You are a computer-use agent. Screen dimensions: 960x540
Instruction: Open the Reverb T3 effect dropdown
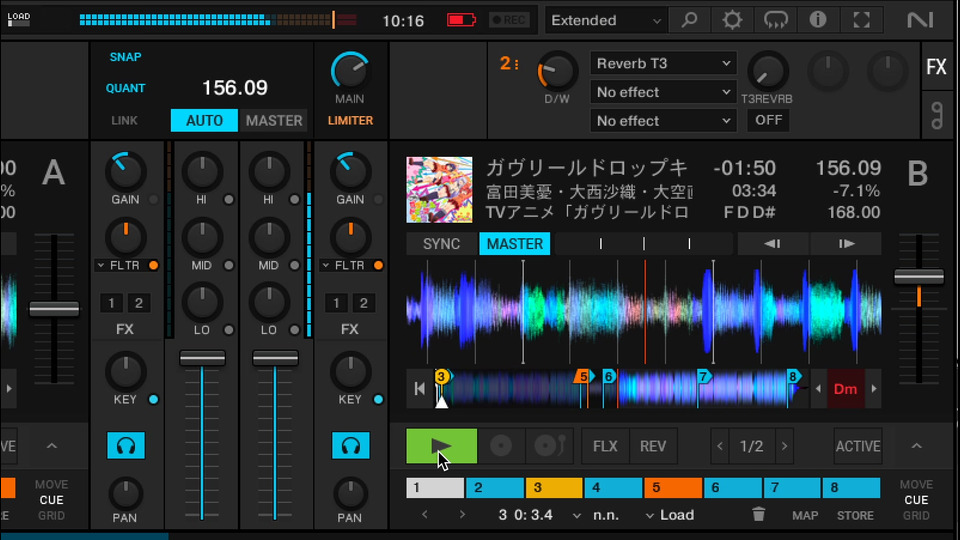[x=663, y=63]
